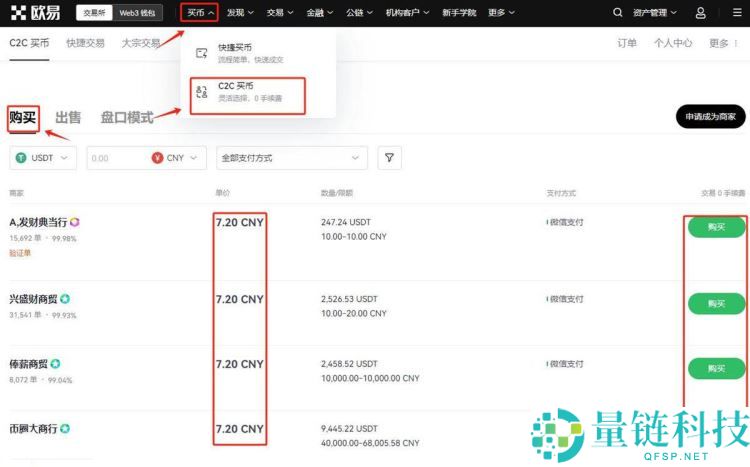Click the 2,526.53 USDT quantity
This screenshot has height=467, width=750.
click(349, 299)
